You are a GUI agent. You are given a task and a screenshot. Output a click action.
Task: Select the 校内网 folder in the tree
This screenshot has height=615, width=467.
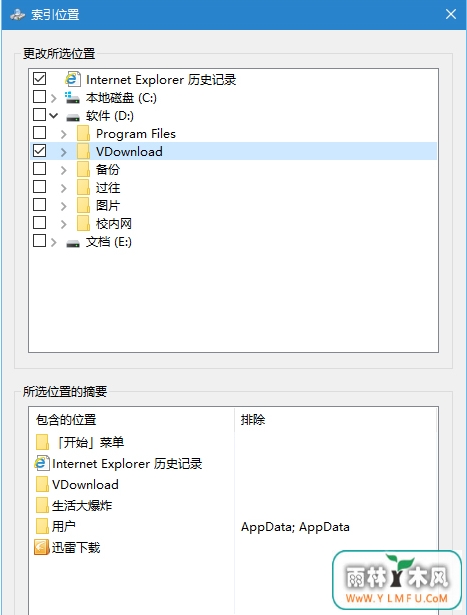114,224
